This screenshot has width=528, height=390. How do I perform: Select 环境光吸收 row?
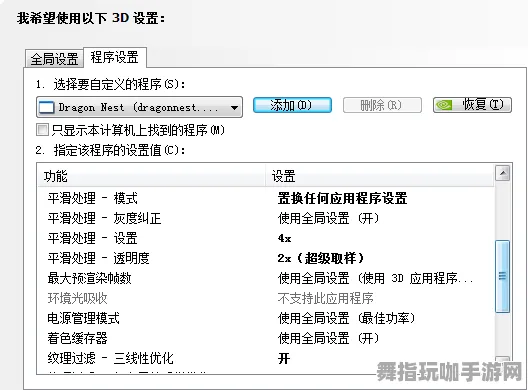click(x=266, y=298)
